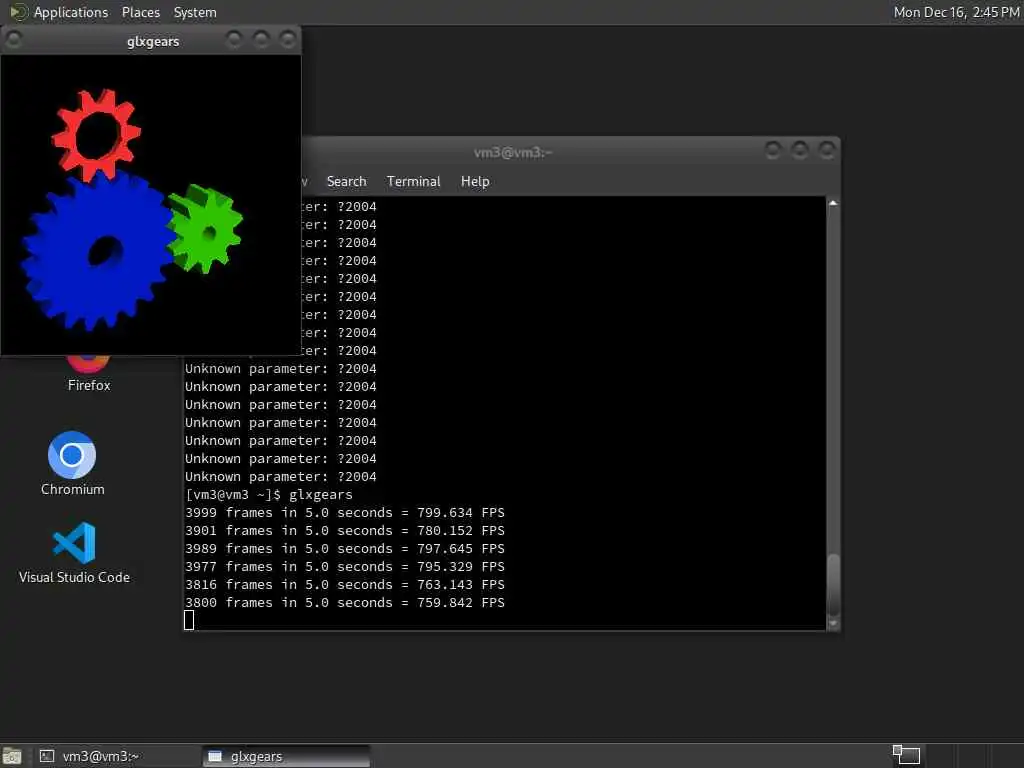
Task: Open the Places menu
Action: (x=140, y=12)
